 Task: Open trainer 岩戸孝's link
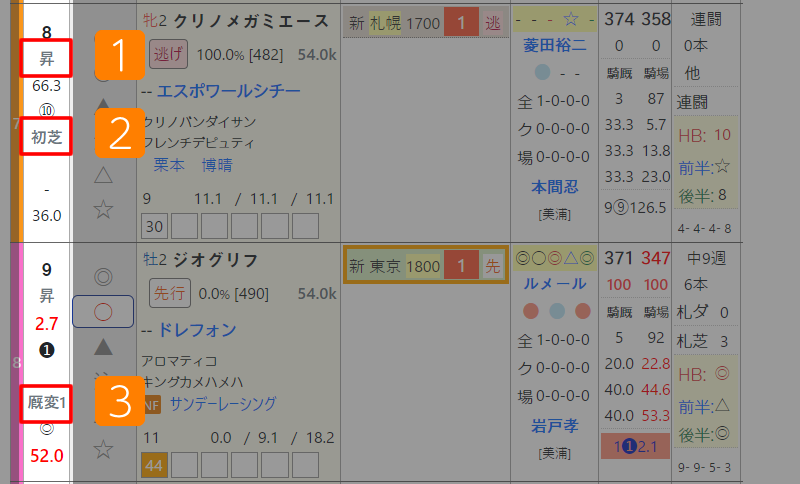552,426
